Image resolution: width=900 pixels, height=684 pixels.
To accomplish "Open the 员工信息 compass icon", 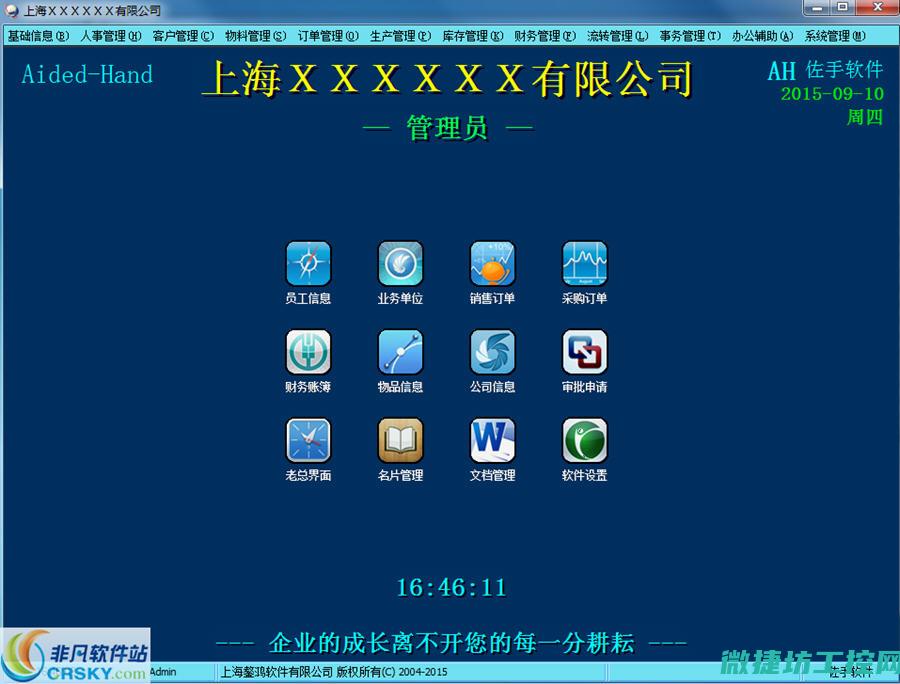I will click(308, 263).
